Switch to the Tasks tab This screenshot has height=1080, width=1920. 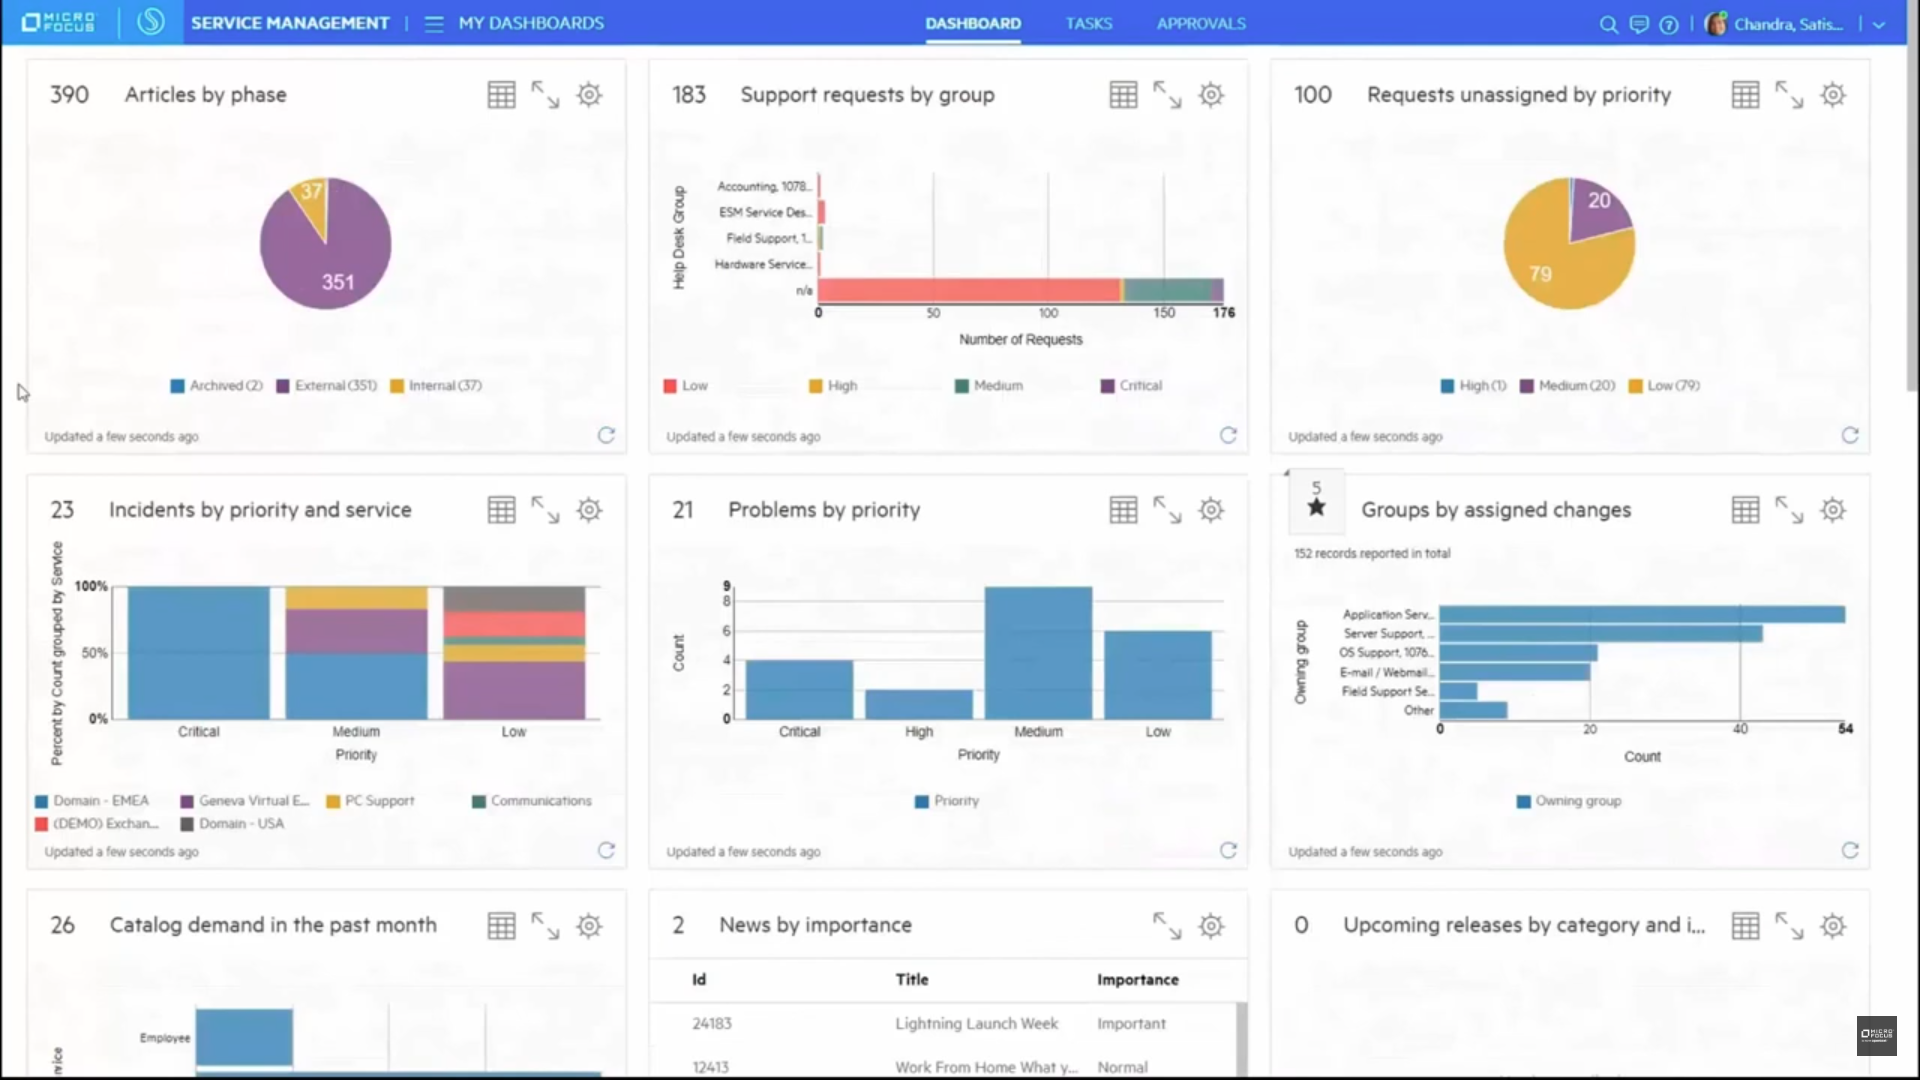tap(1088, 23)
